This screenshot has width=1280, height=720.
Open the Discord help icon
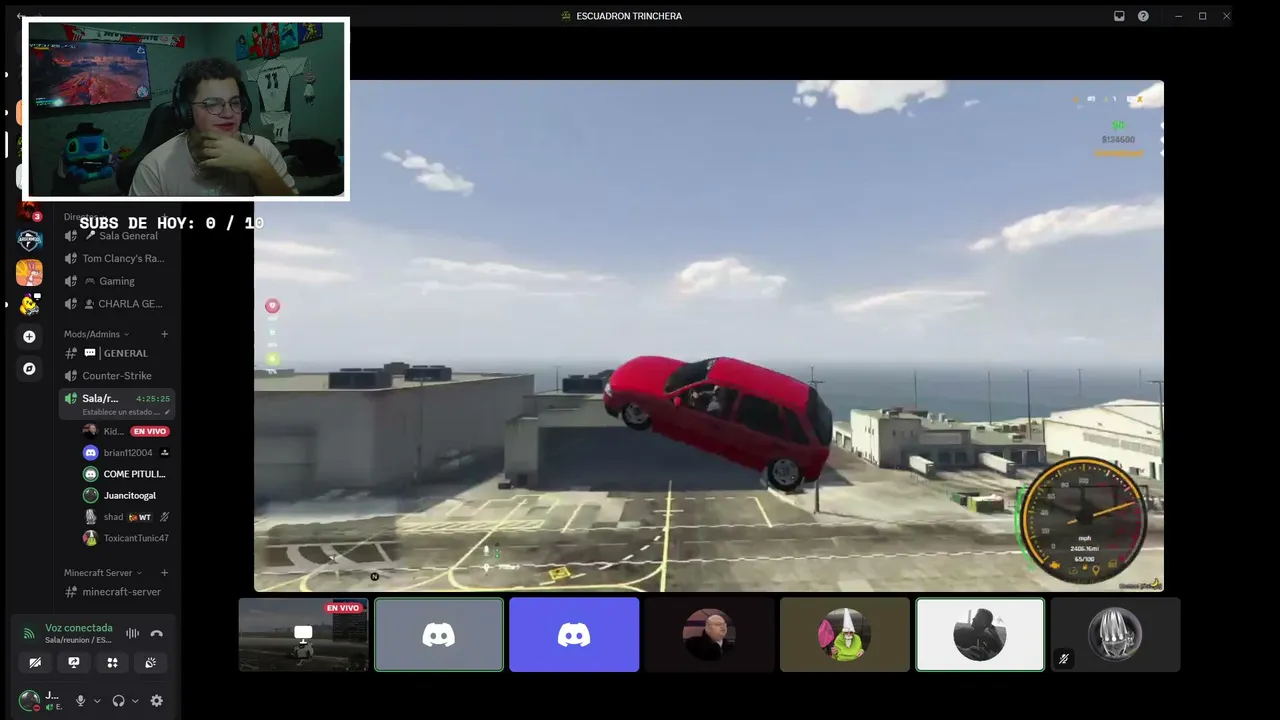1143,16
